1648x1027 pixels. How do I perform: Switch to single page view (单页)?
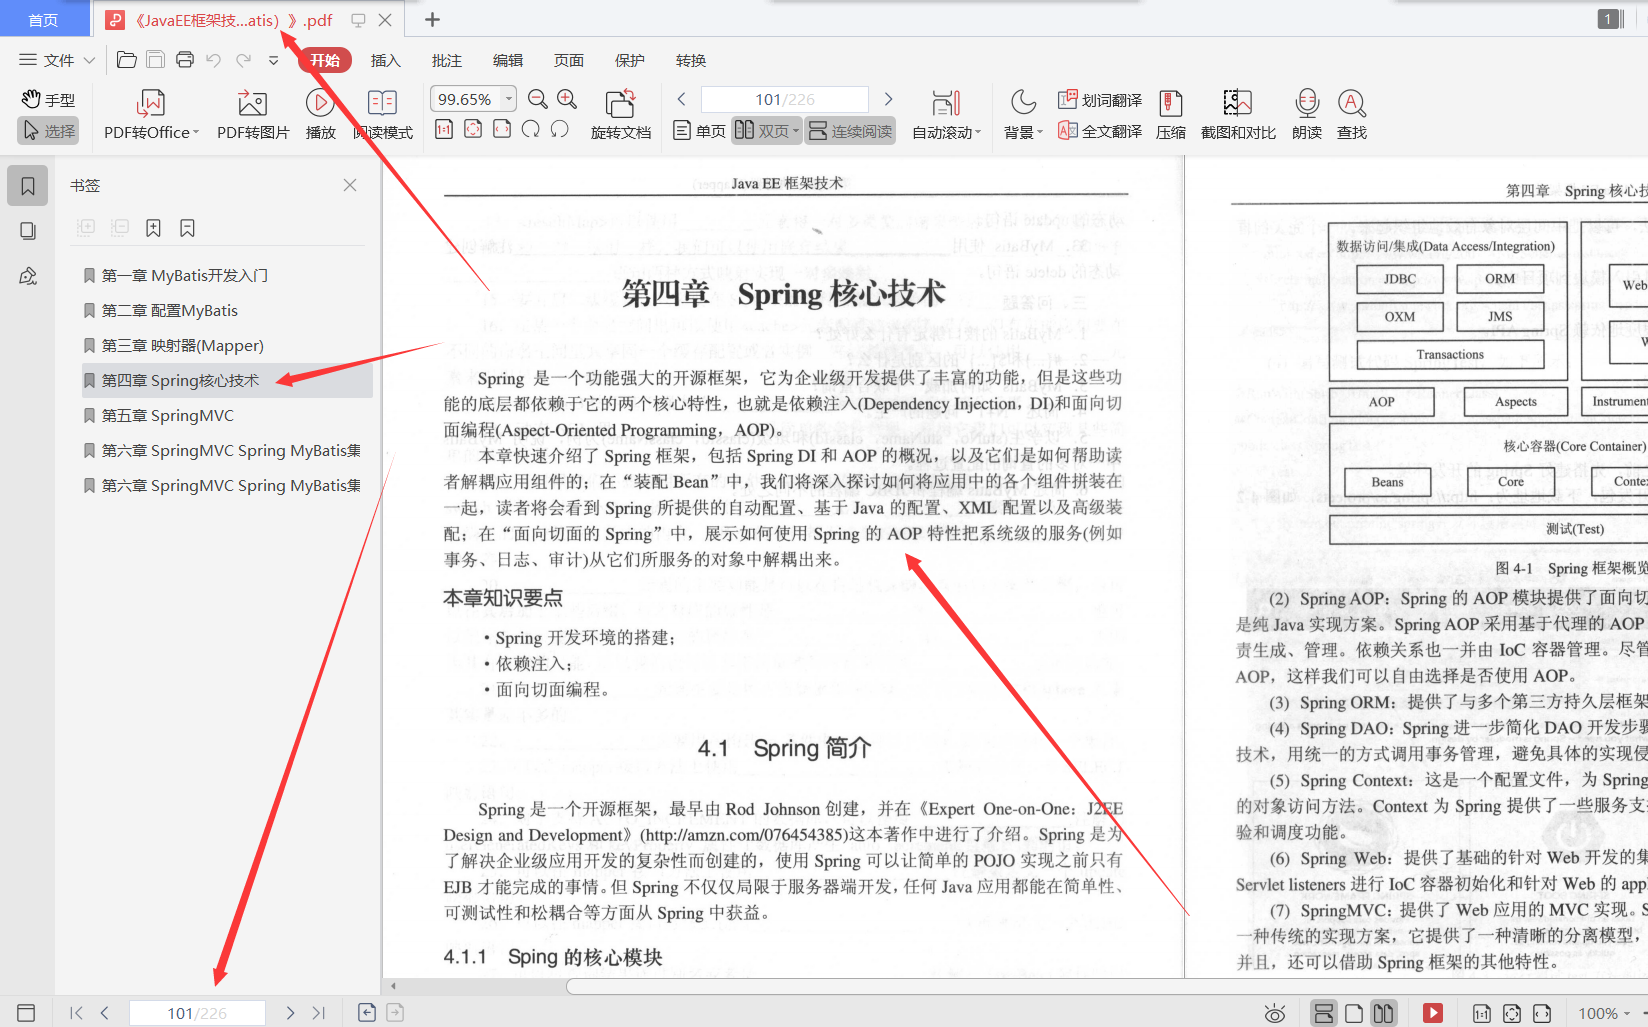(x=699, y=131)
